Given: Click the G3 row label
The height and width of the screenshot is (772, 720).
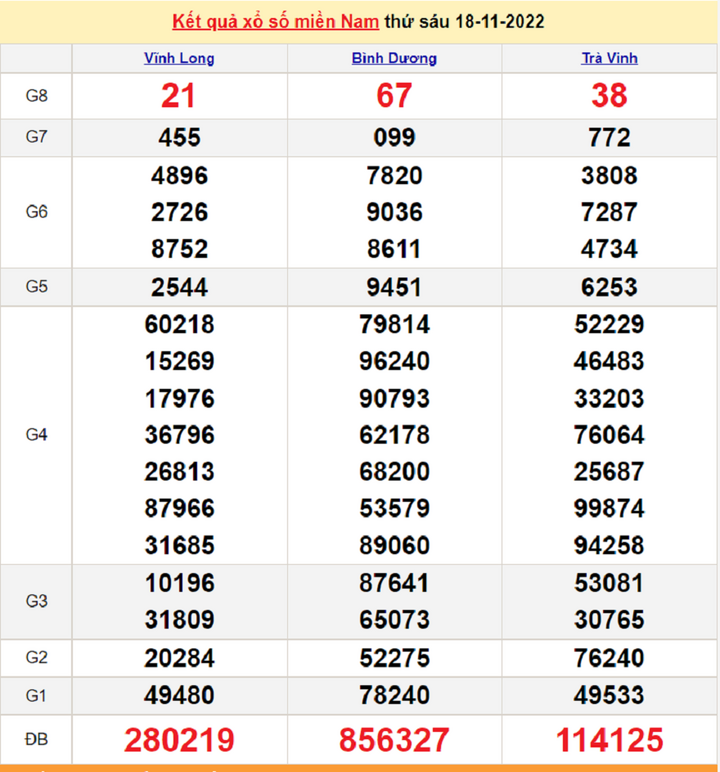Looking at the screenshot, I should click(37, 601).
